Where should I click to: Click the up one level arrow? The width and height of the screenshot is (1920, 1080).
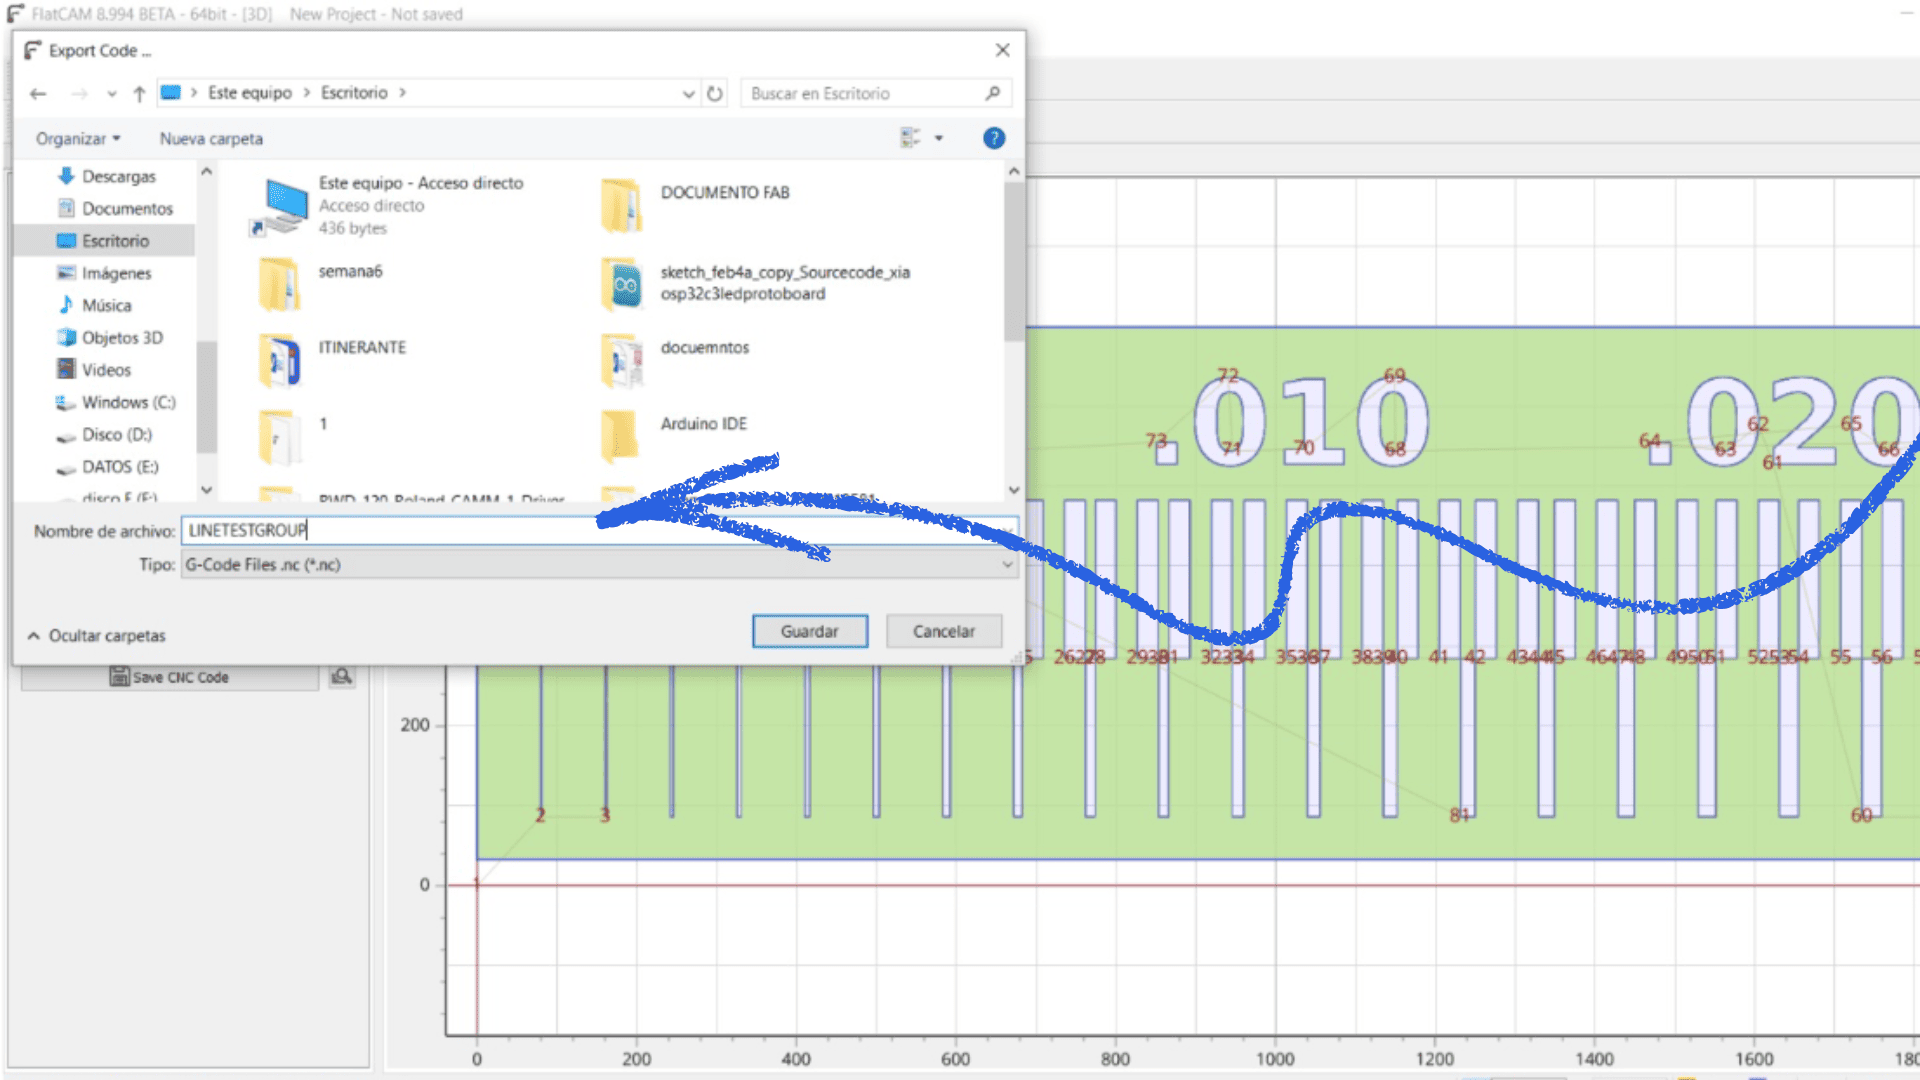(x=139, y=93)
